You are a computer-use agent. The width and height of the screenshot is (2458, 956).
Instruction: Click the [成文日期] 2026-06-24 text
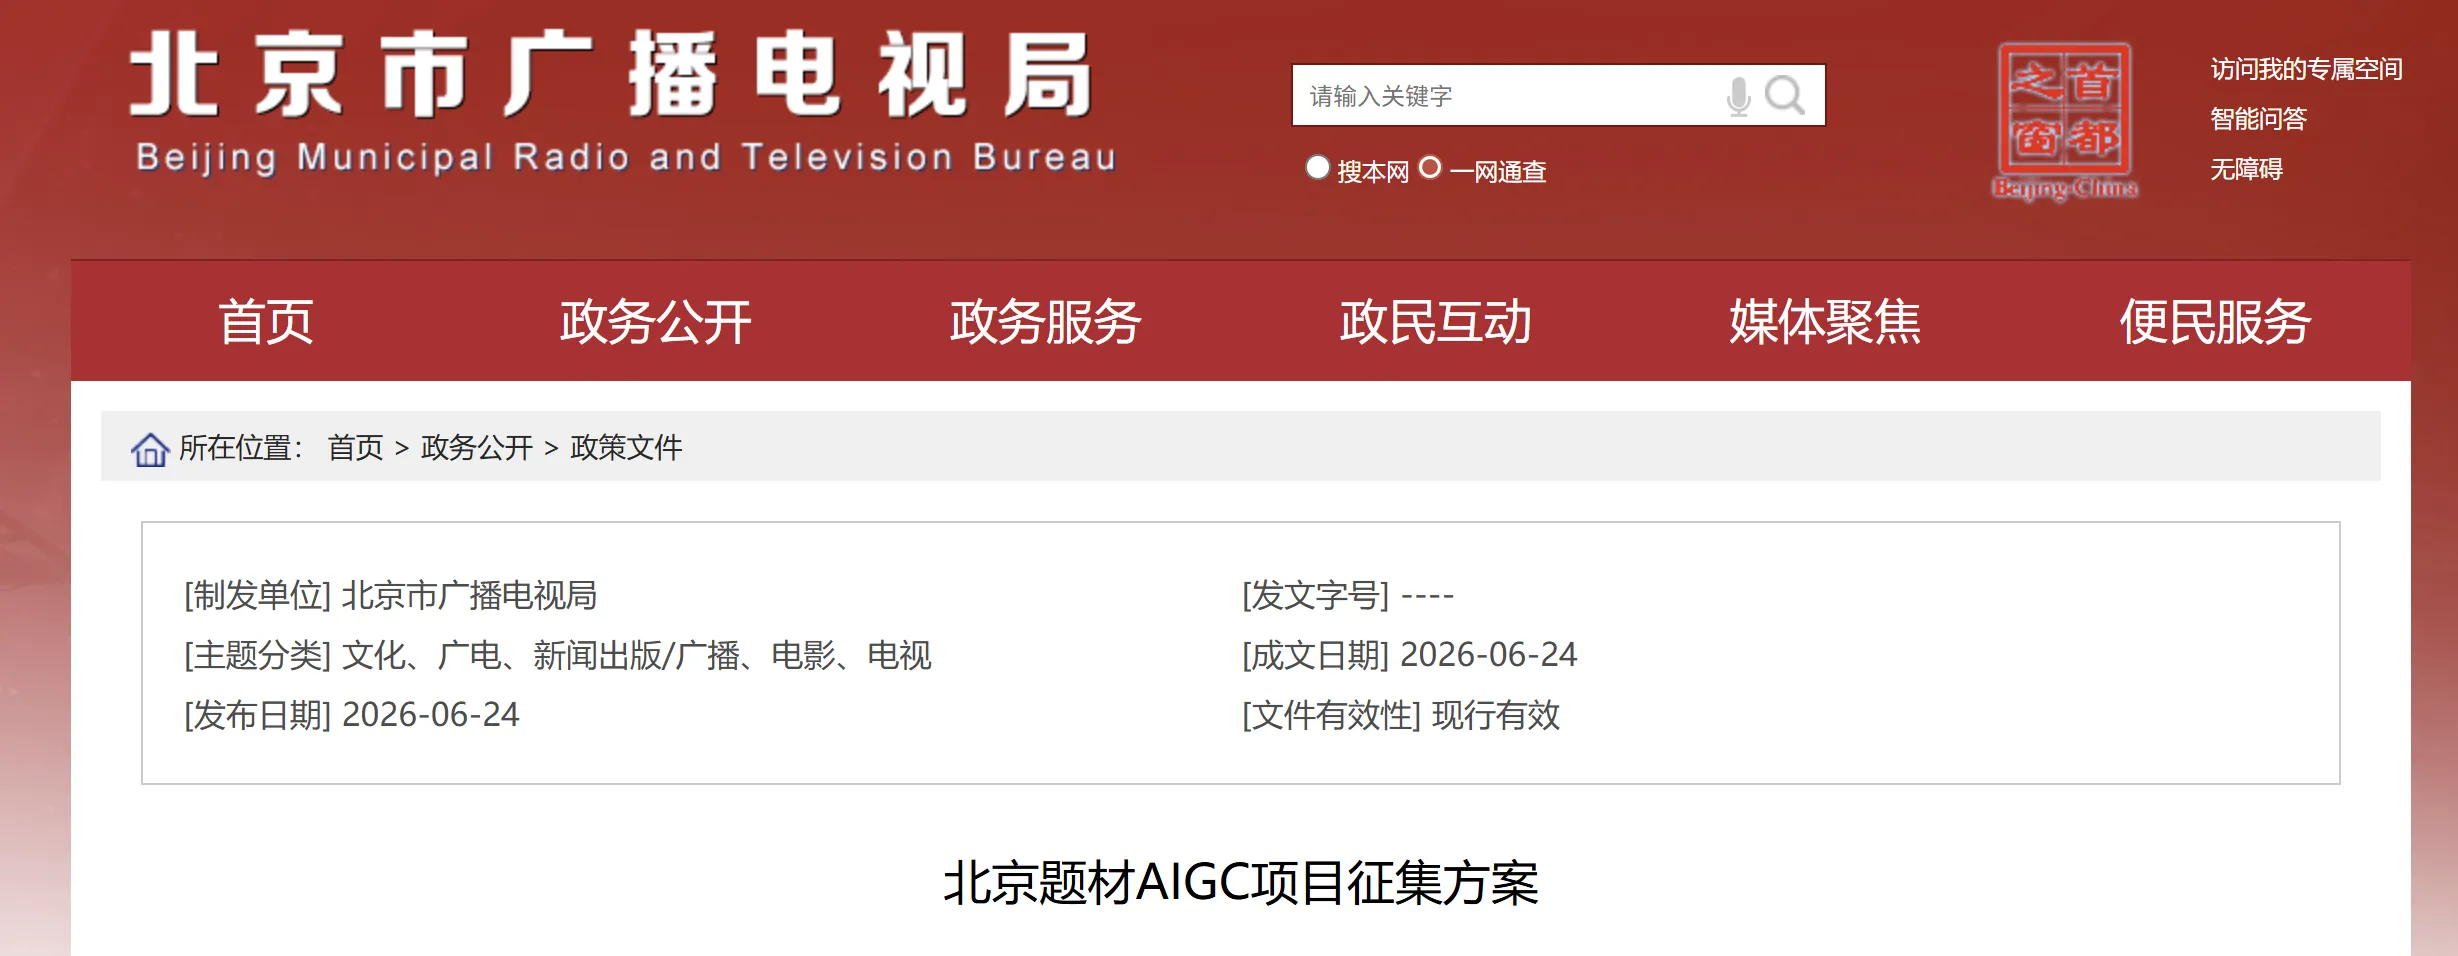click(x=1409, y=655)
